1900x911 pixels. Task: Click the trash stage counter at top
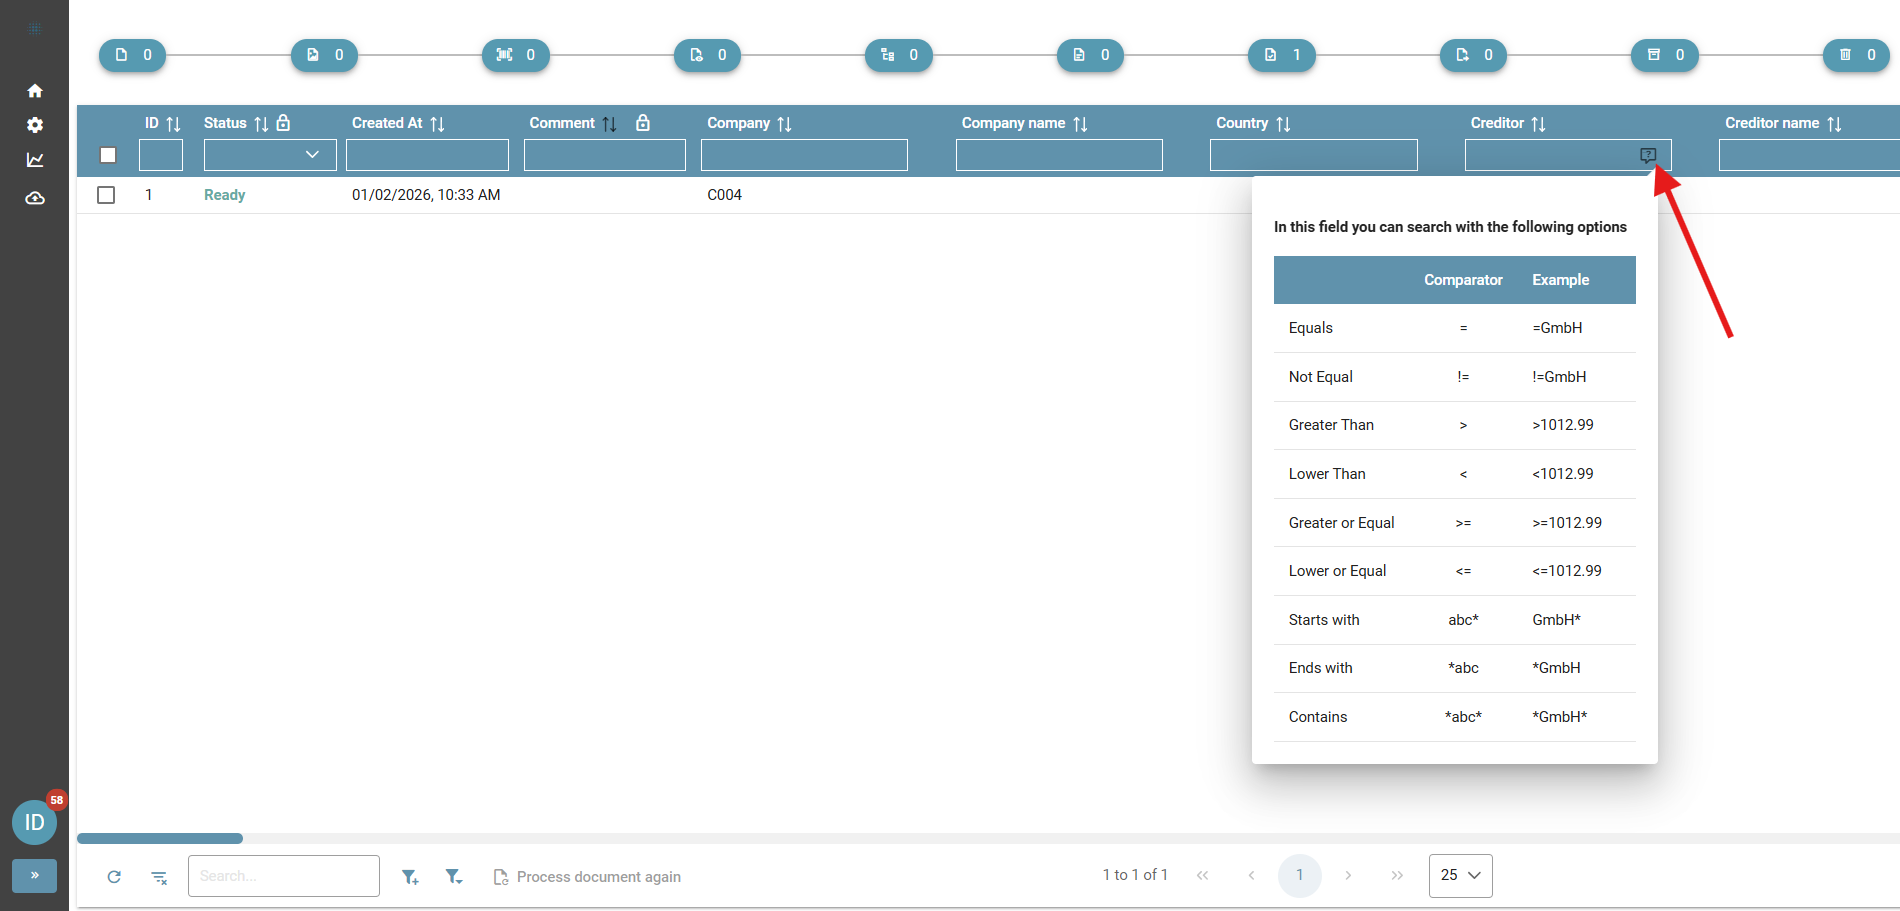(x=1856, y=55)
